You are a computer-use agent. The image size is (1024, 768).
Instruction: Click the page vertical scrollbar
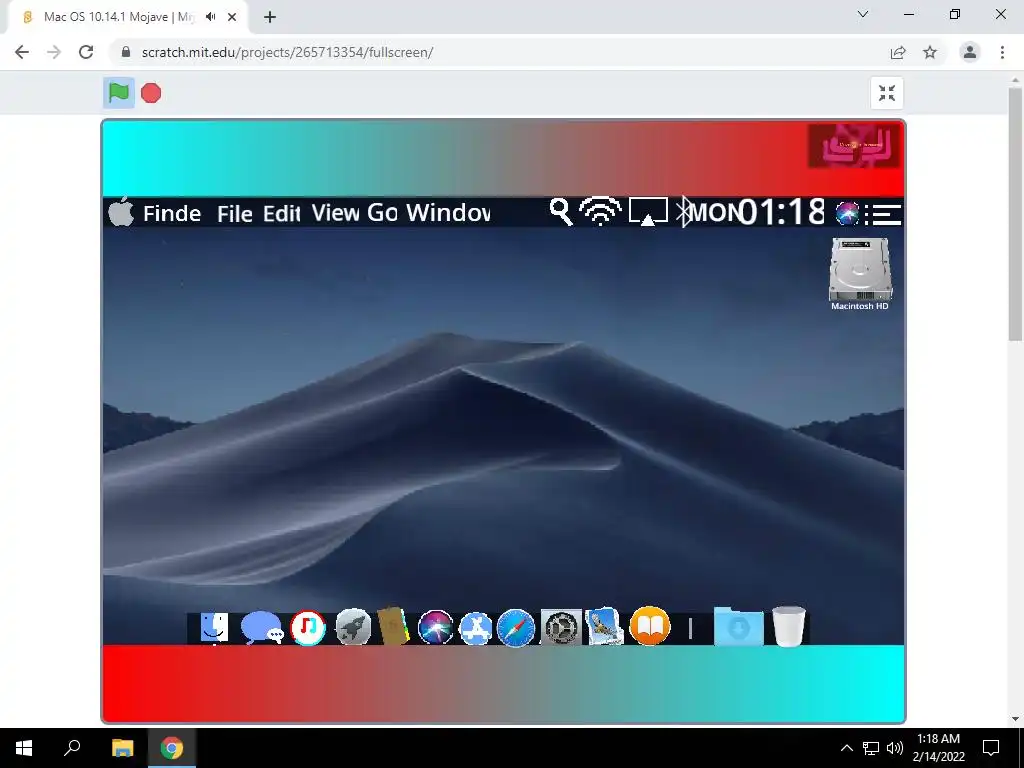1015,214
